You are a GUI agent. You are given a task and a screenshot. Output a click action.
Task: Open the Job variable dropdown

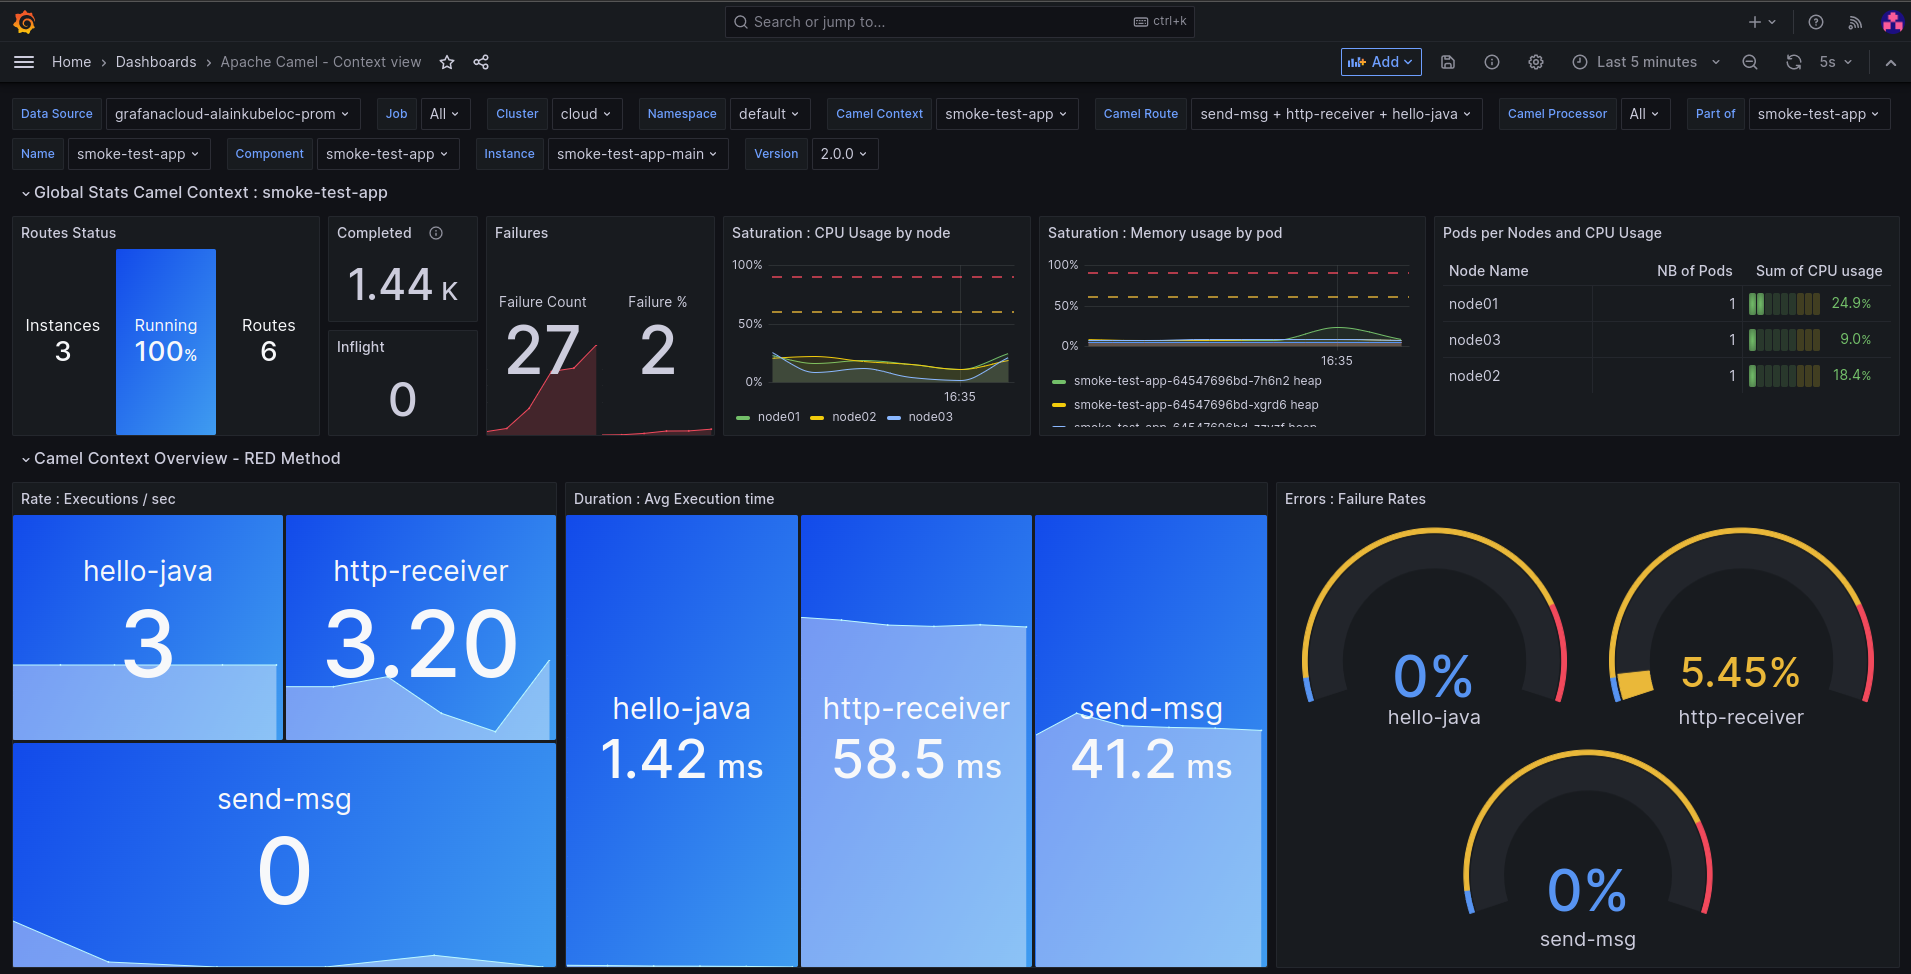[444, 114]
